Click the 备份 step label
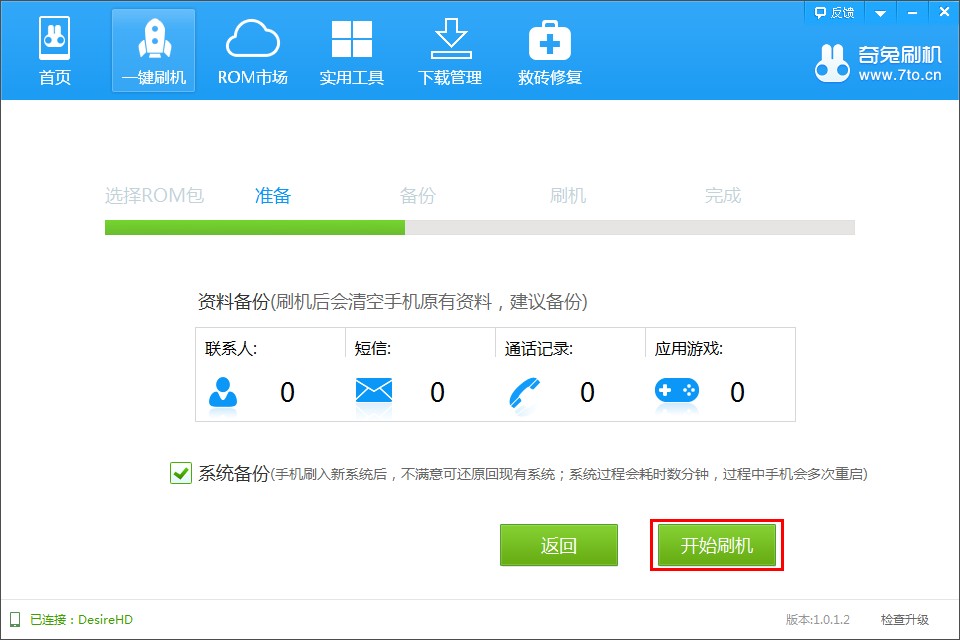The height and width of the screenshot is (640, 960). [418, 195]
